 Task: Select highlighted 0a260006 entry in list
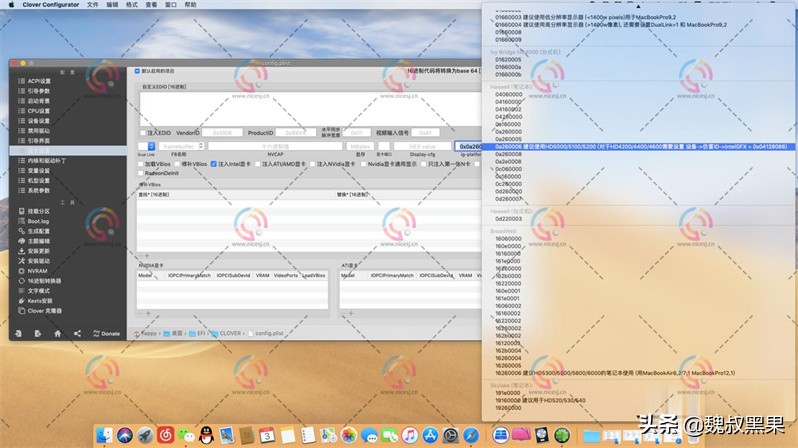[x=638, y=147]
